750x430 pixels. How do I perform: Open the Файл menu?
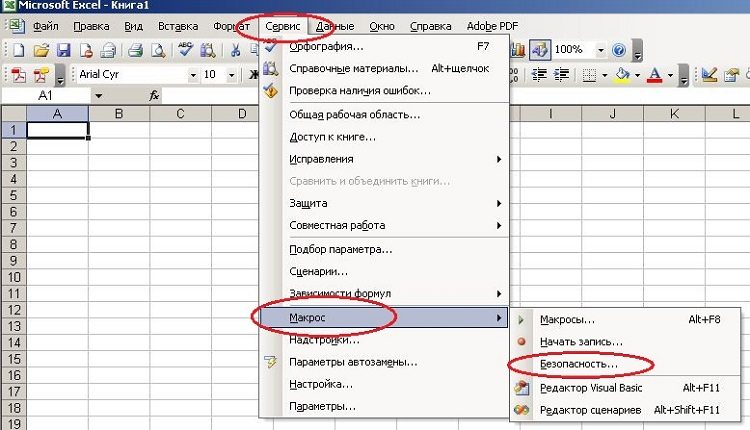45,26
